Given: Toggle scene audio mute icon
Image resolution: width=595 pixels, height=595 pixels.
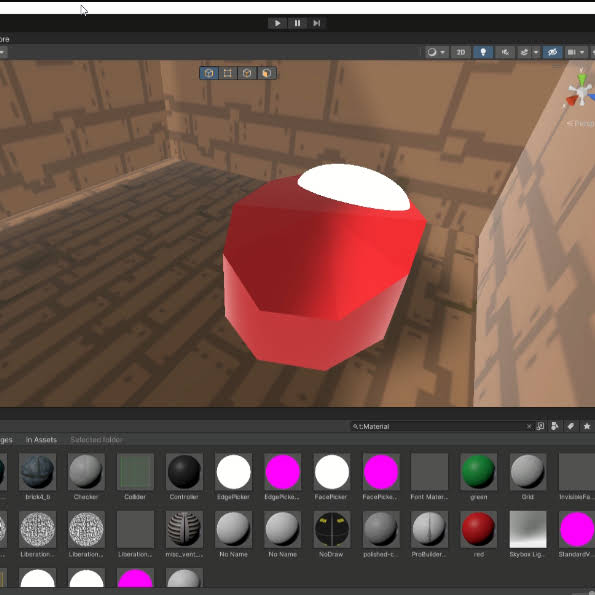Looking at the screenshot, I should tap(505, 52).
